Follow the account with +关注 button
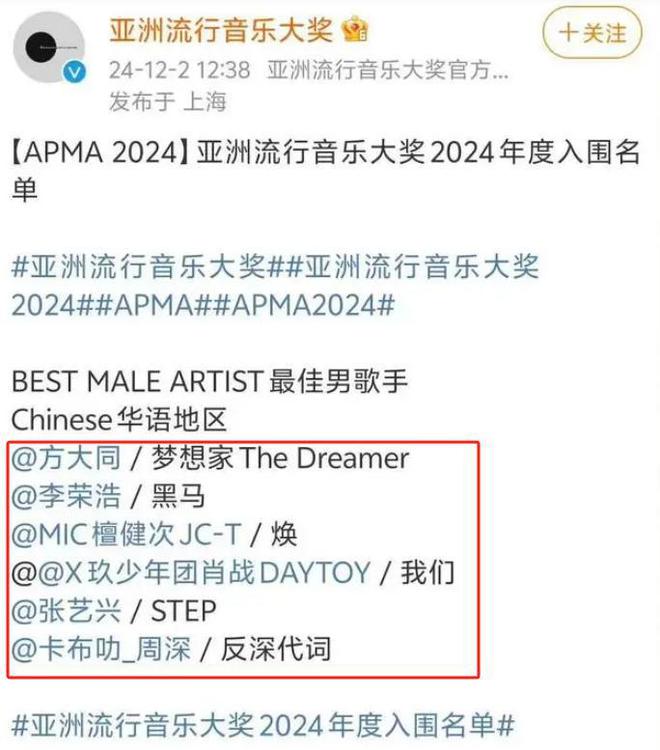 click(x=592, y=33)
